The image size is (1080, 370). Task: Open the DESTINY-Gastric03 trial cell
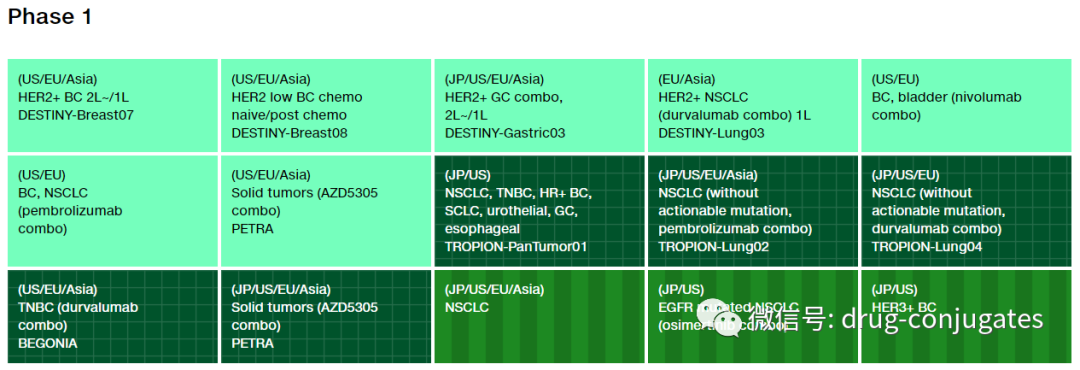click(x=539, y=105)
